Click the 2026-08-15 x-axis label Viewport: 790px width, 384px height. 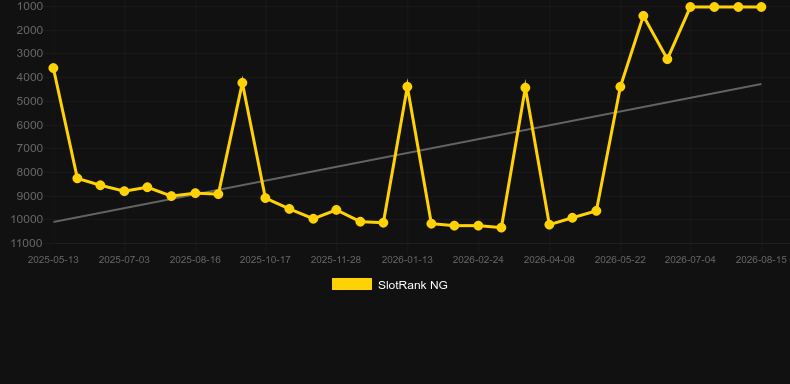[761, 260]
